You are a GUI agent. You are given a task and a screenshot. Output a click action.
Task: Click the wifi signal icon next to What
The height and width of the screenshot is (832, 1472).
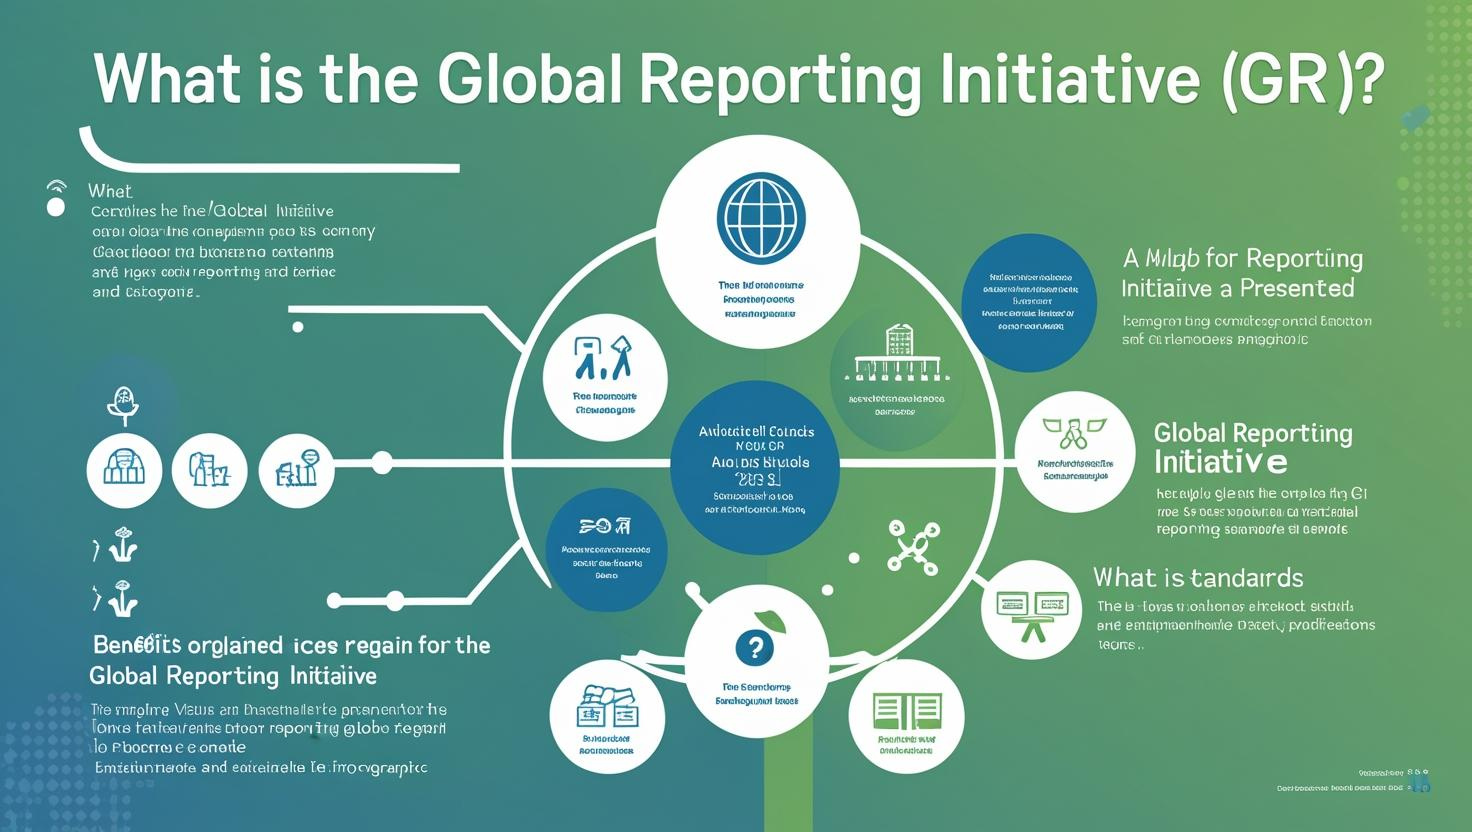pyautogui.click(x=57, y=186)
